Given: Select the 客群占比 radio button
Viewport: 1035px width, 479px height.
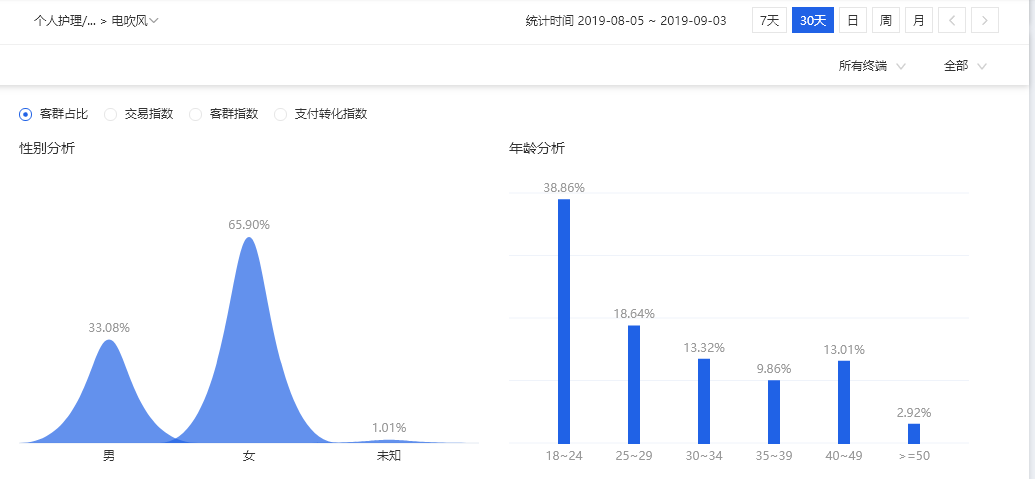Looking at the screenshot, I should coord(26,114).
